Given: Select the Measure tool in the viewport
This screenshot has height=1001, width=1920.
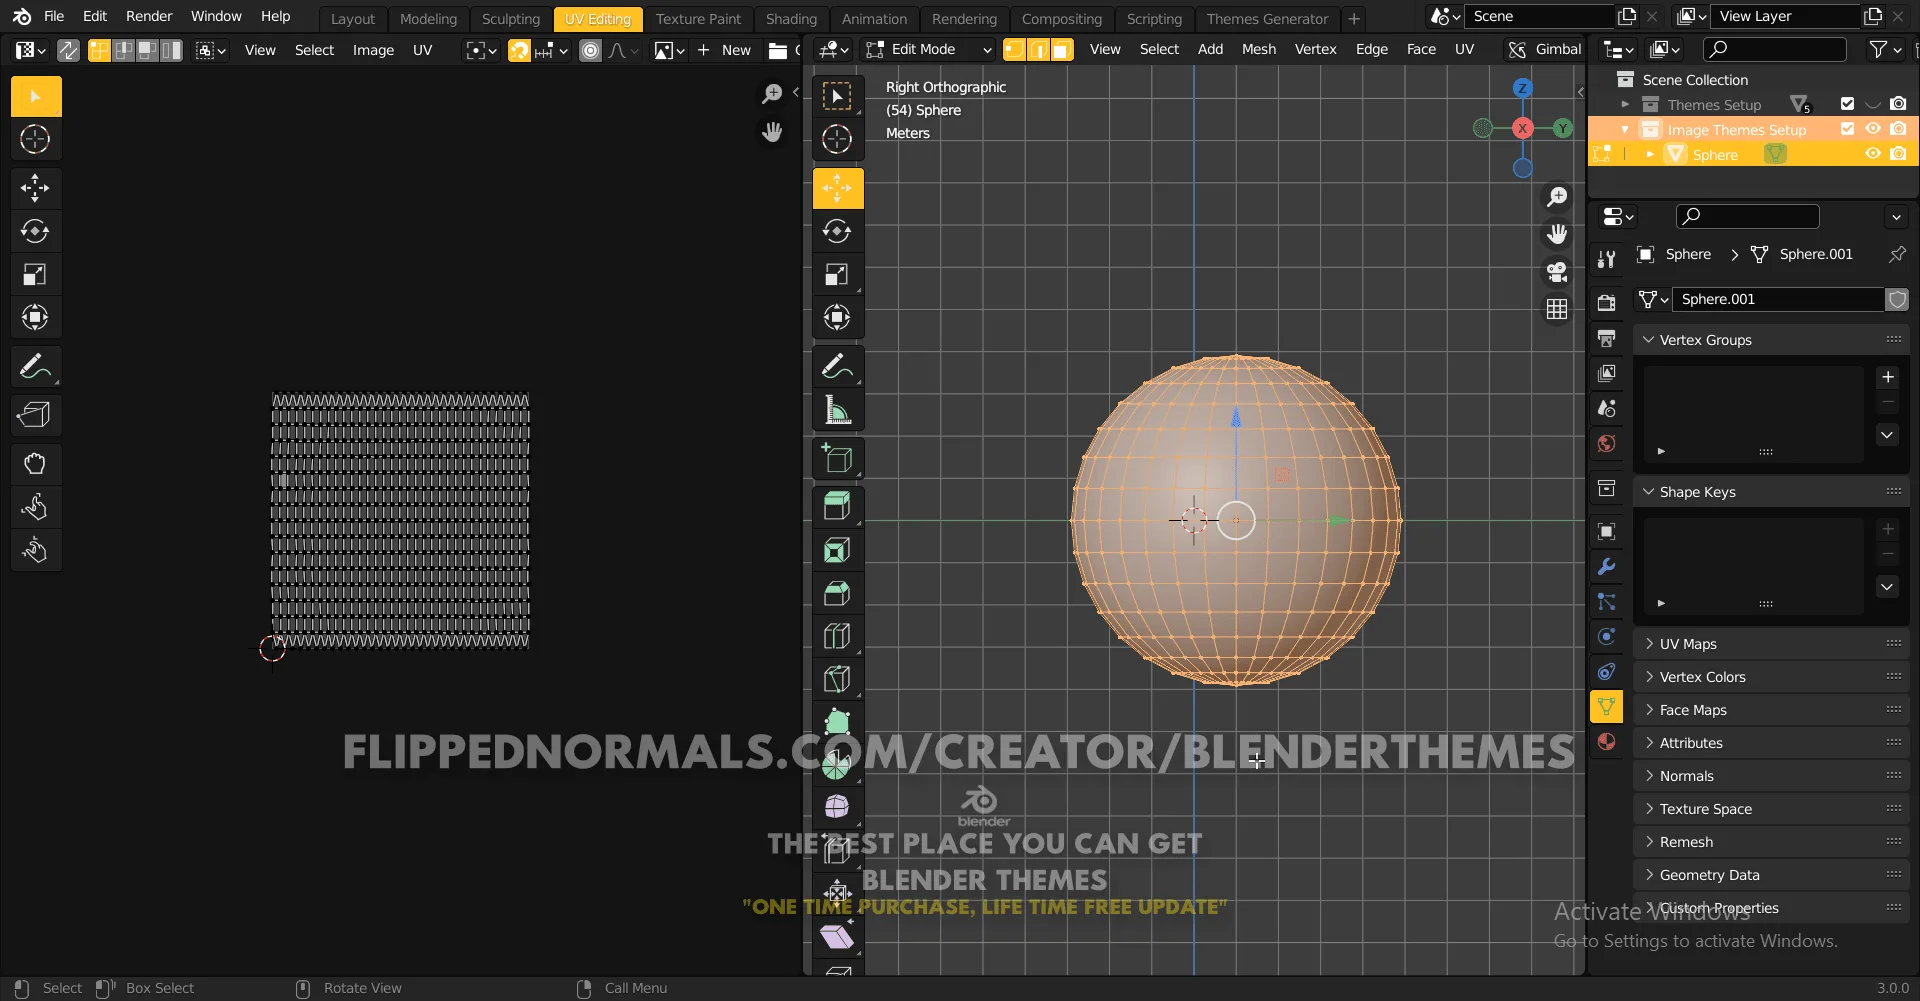Looking at the screenshot, I should pyautogui.click(x=837, y=410).
